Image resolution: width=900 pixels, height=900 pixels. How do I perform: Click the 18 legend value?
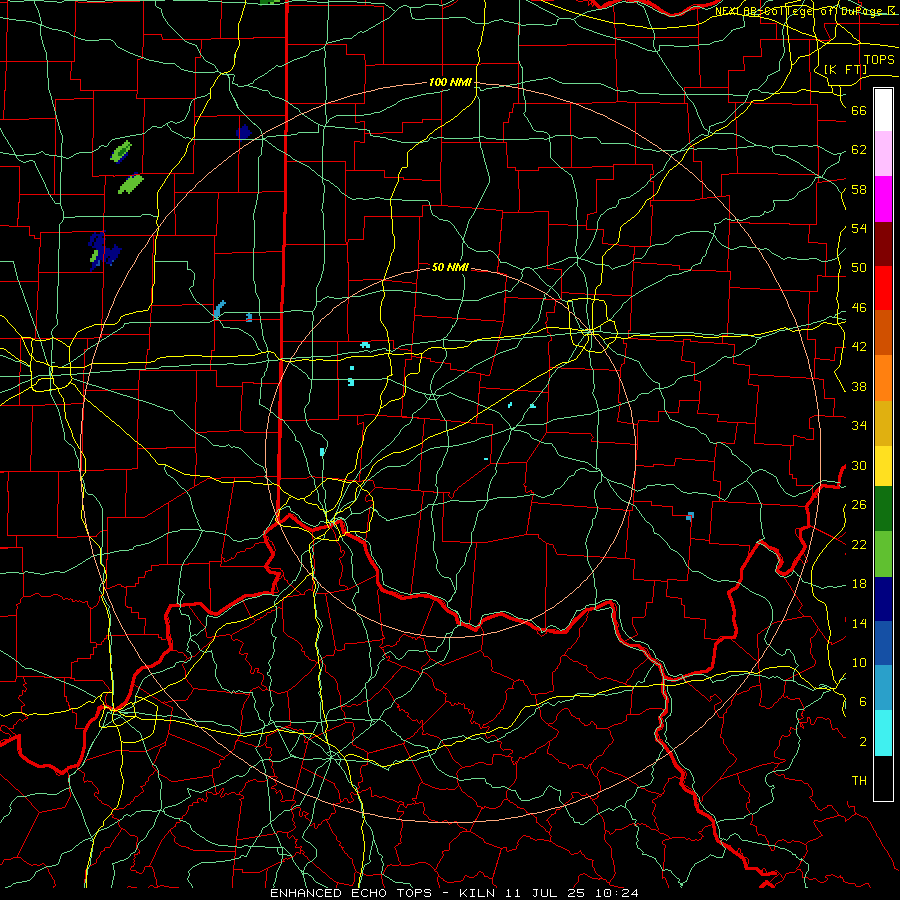tap(859, 584)
